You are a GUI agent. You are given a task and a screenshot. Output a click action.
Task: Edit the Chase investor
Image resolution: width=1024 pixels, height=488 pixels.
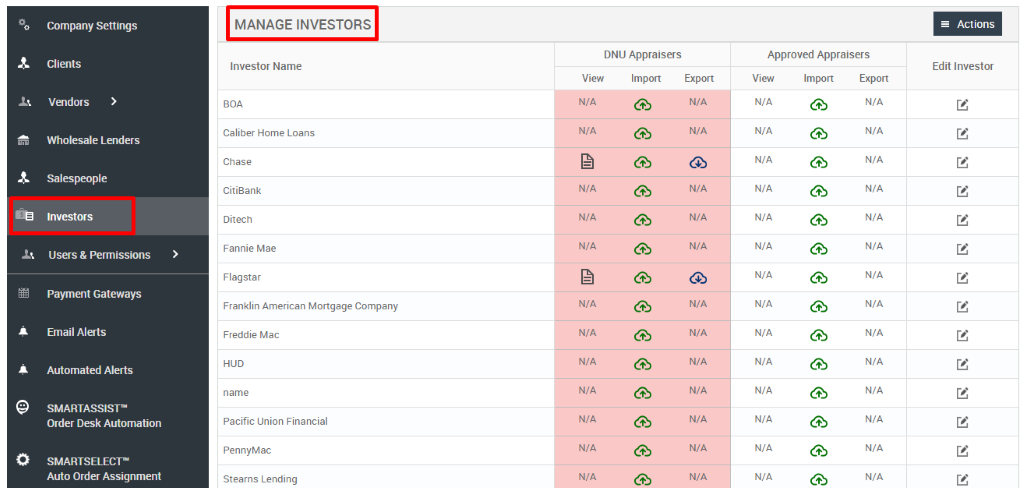tap(962, 163)
